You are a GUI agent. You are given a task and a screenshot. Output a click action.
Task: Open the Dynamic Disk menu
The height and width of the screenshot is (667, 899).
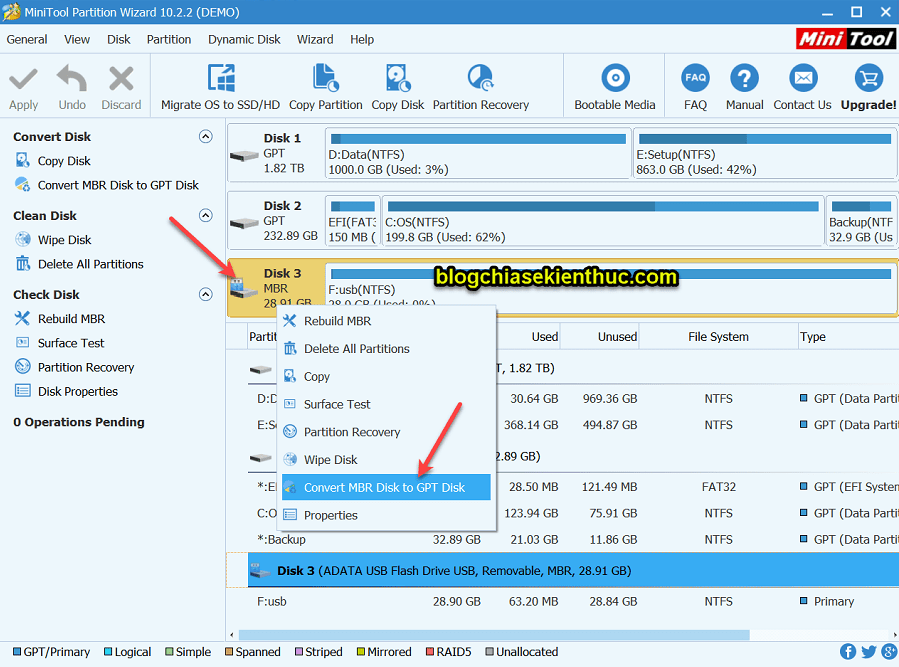[x=244, y=40]
